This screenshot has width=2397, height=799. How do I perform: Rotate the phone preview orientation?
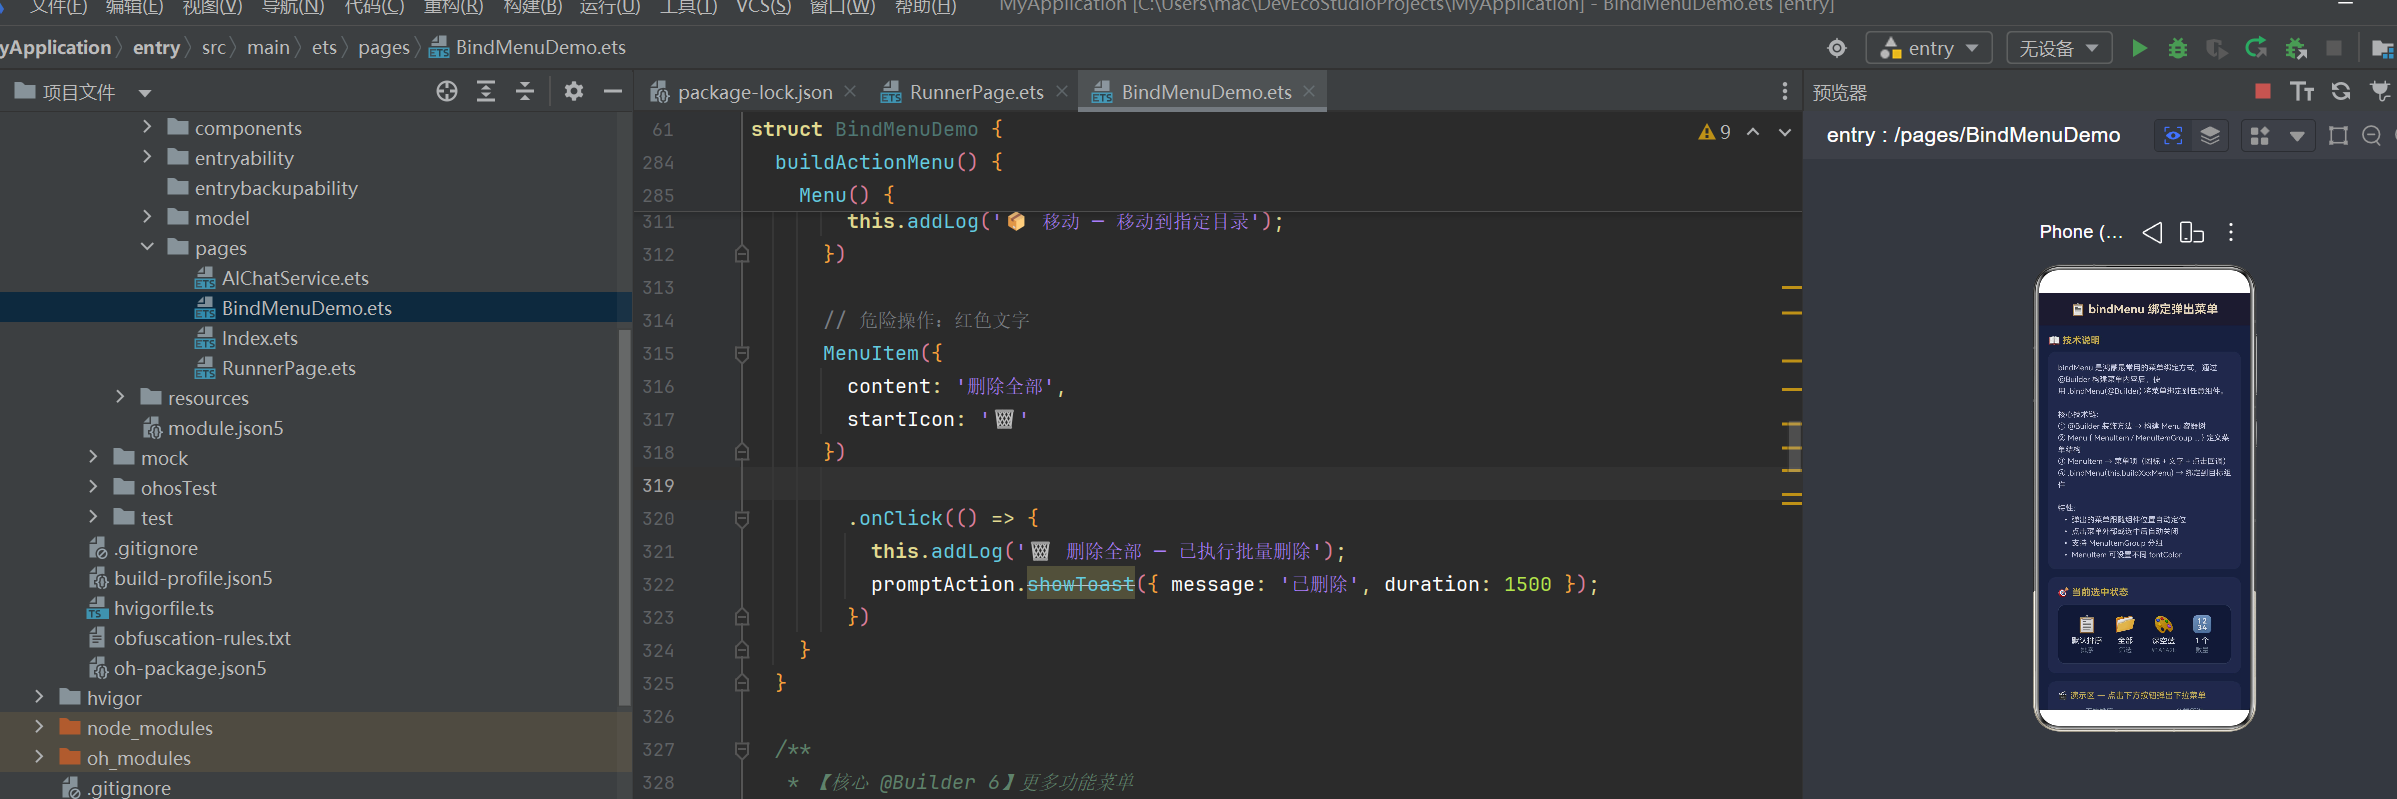click(2192, 232)
